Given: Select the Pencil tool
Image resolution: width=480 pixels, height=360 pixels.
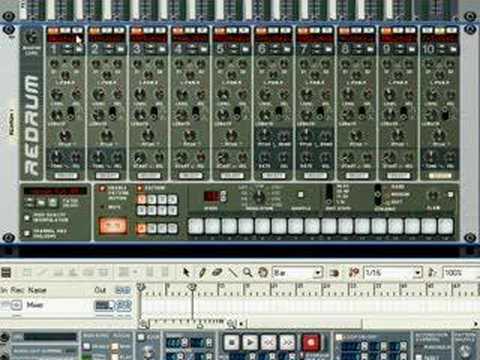Looking at the screenshot, I should (x=202, y=272).
